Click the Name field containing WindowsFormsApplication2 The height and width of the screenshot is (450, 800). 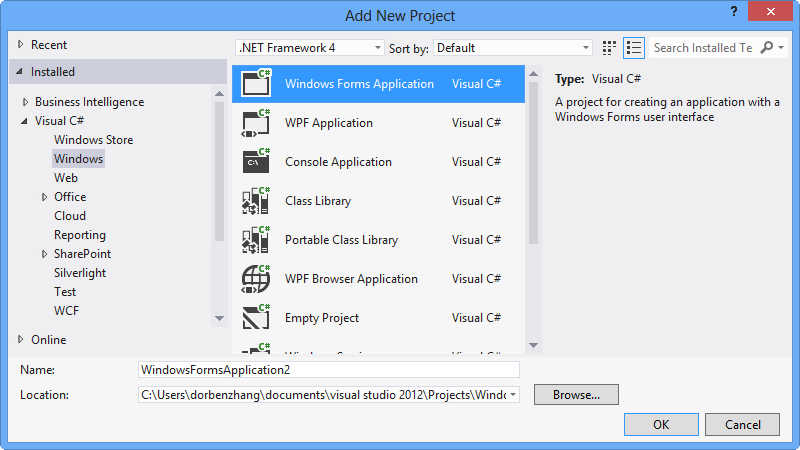coord(329,370)
